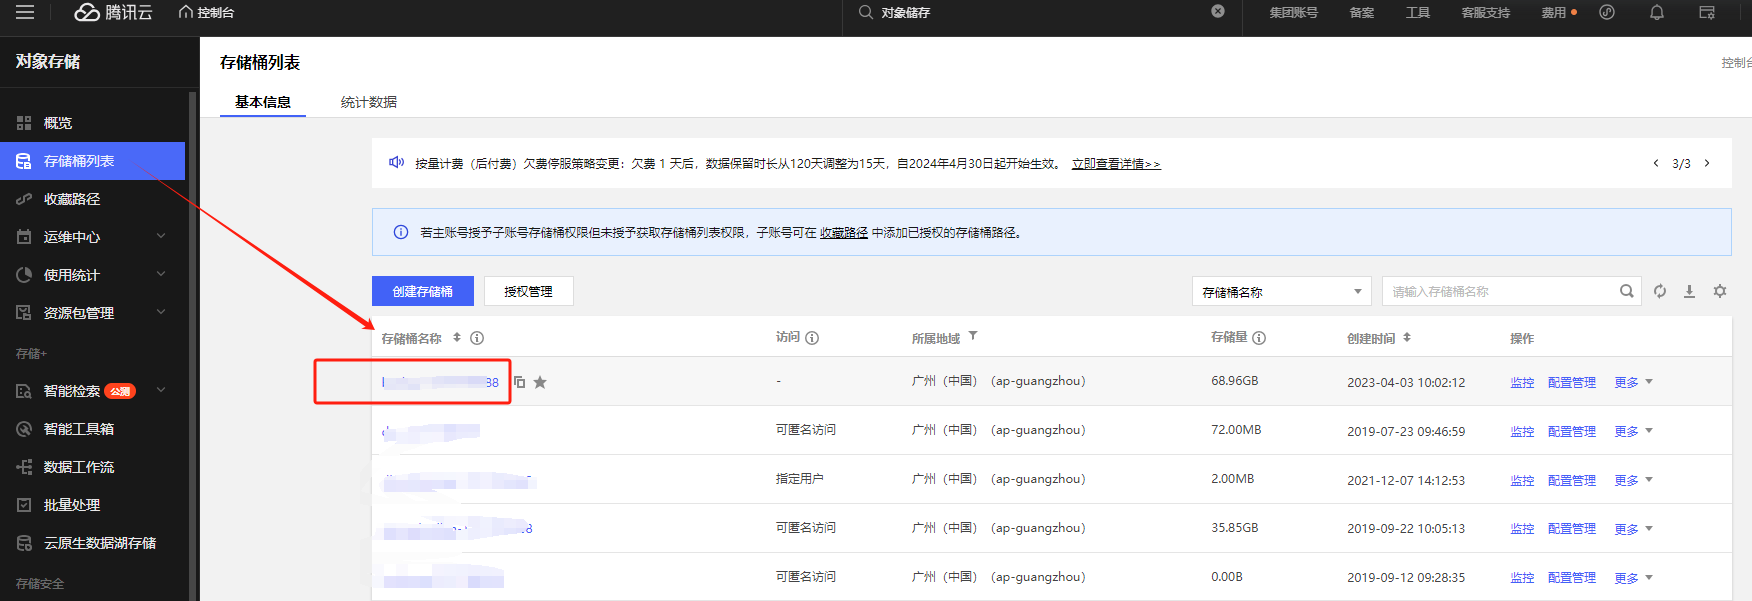1752x601 pixels.
Task: Sort table by 创建时间 column
Action: coord(1407,338)
